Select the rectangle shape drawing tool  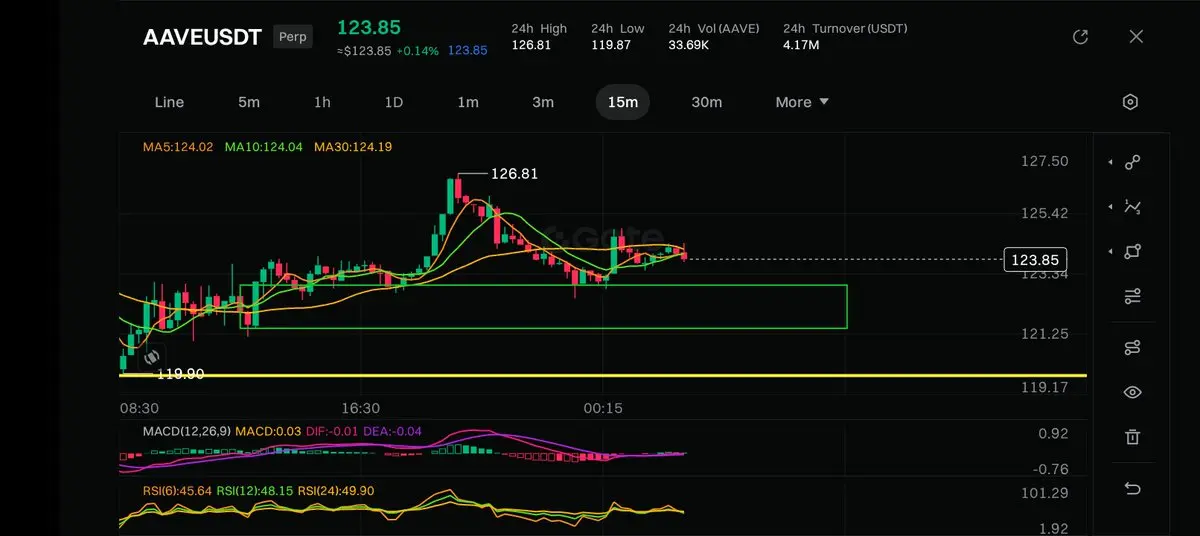[x=1133, y=252]
